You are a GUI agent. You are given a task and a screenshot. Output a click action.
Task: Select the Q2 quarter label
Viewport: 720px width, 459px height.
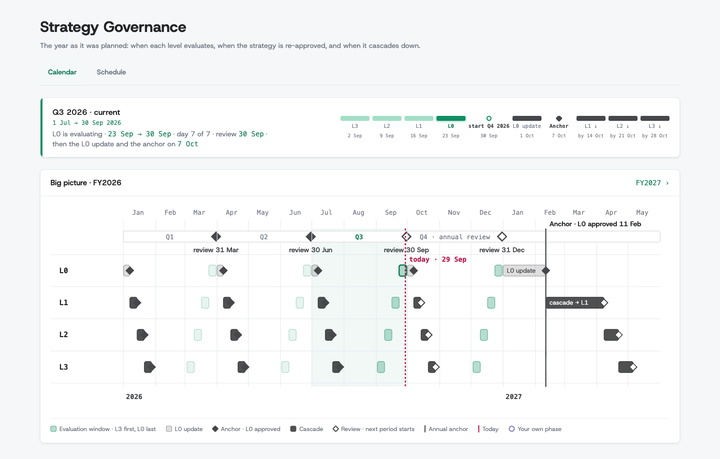pyautogui.click(x=264, y=237)
